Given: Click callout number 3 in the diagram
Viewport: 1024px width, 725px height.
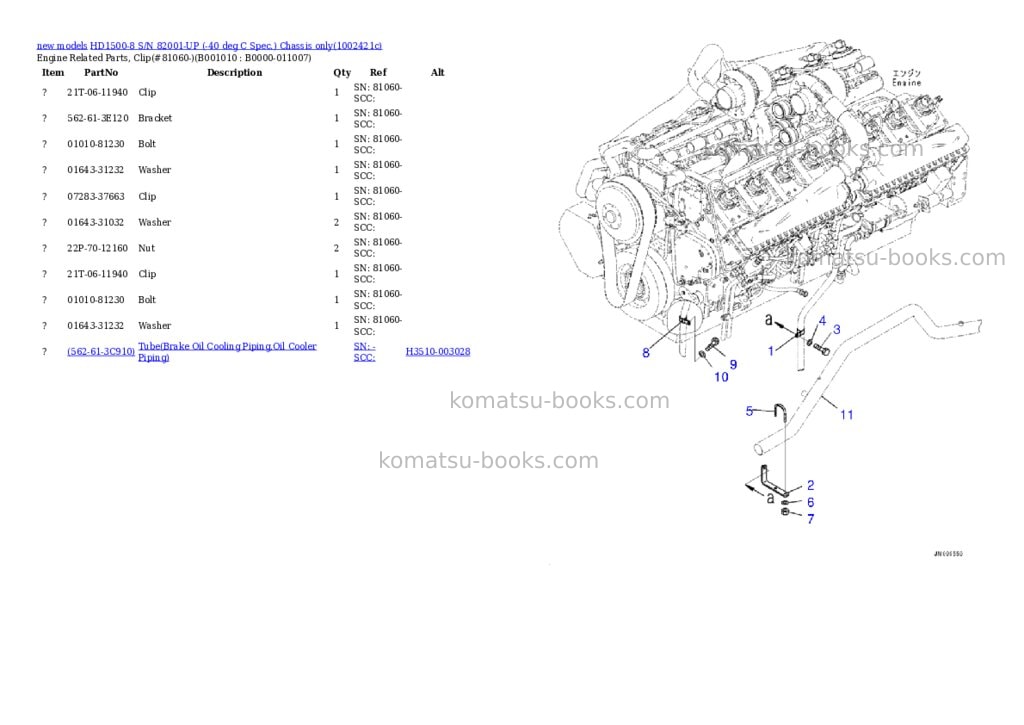Looking at the screenshot, I should pyautogui.click(x=837, y=330).
